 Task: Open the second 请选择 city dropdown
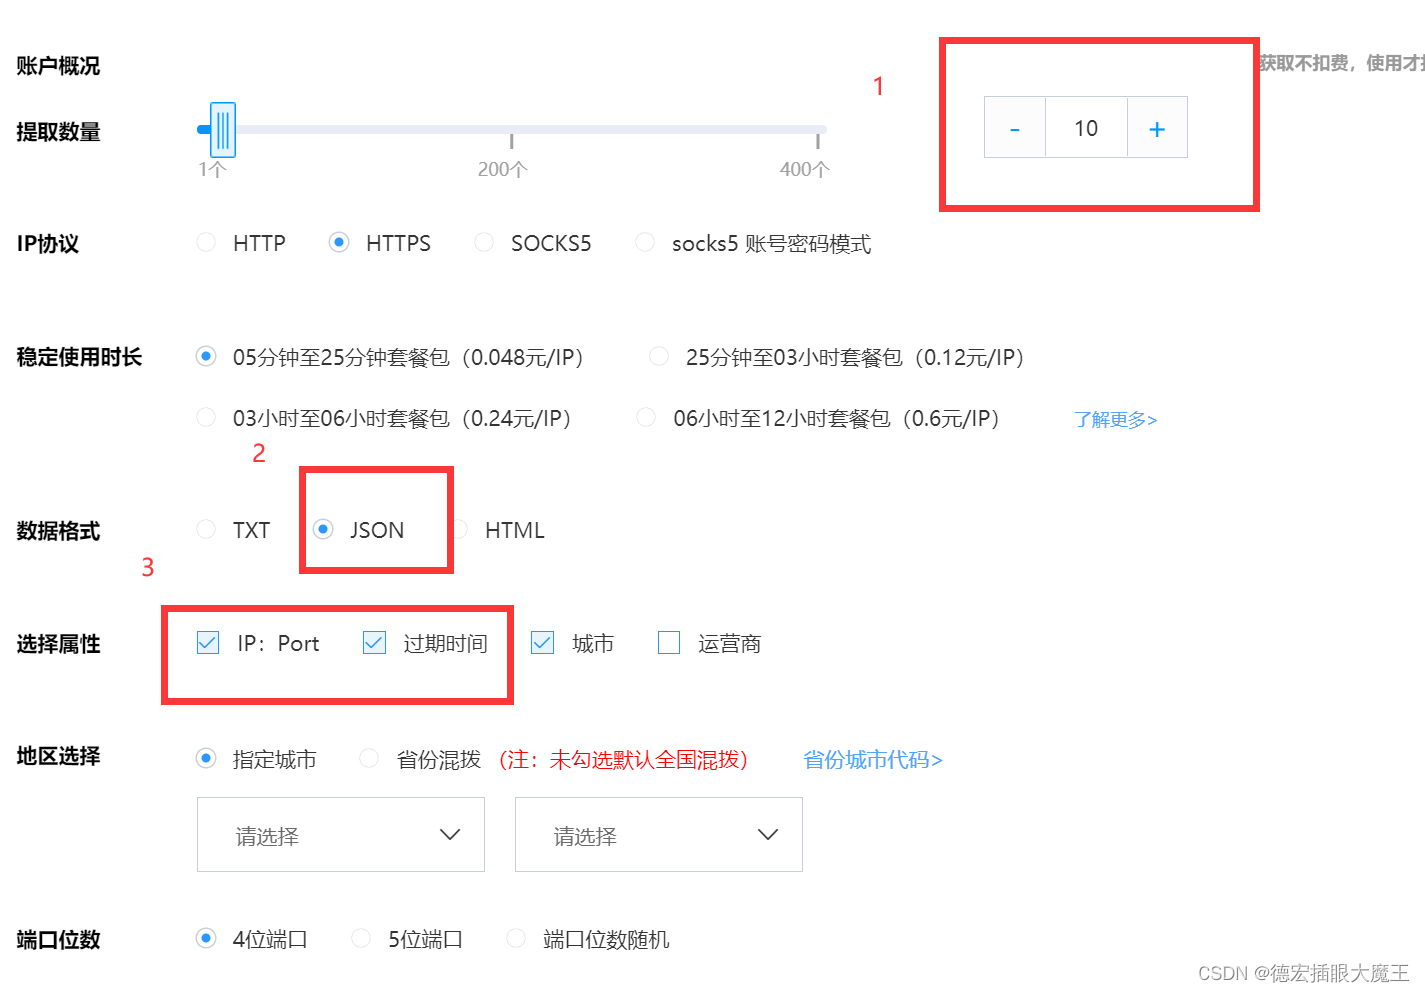point(659,834)
